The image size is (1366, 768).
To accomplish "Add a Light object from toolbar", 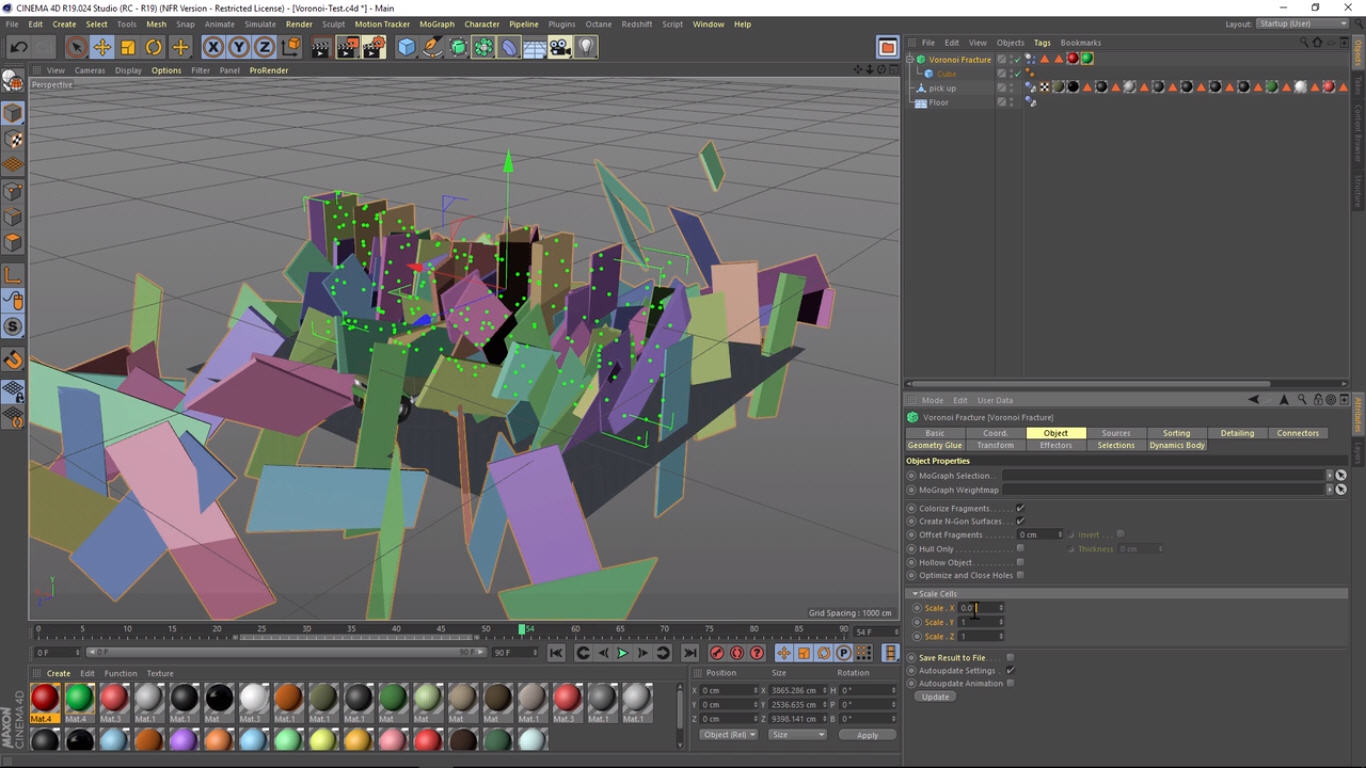I will 586,47.
